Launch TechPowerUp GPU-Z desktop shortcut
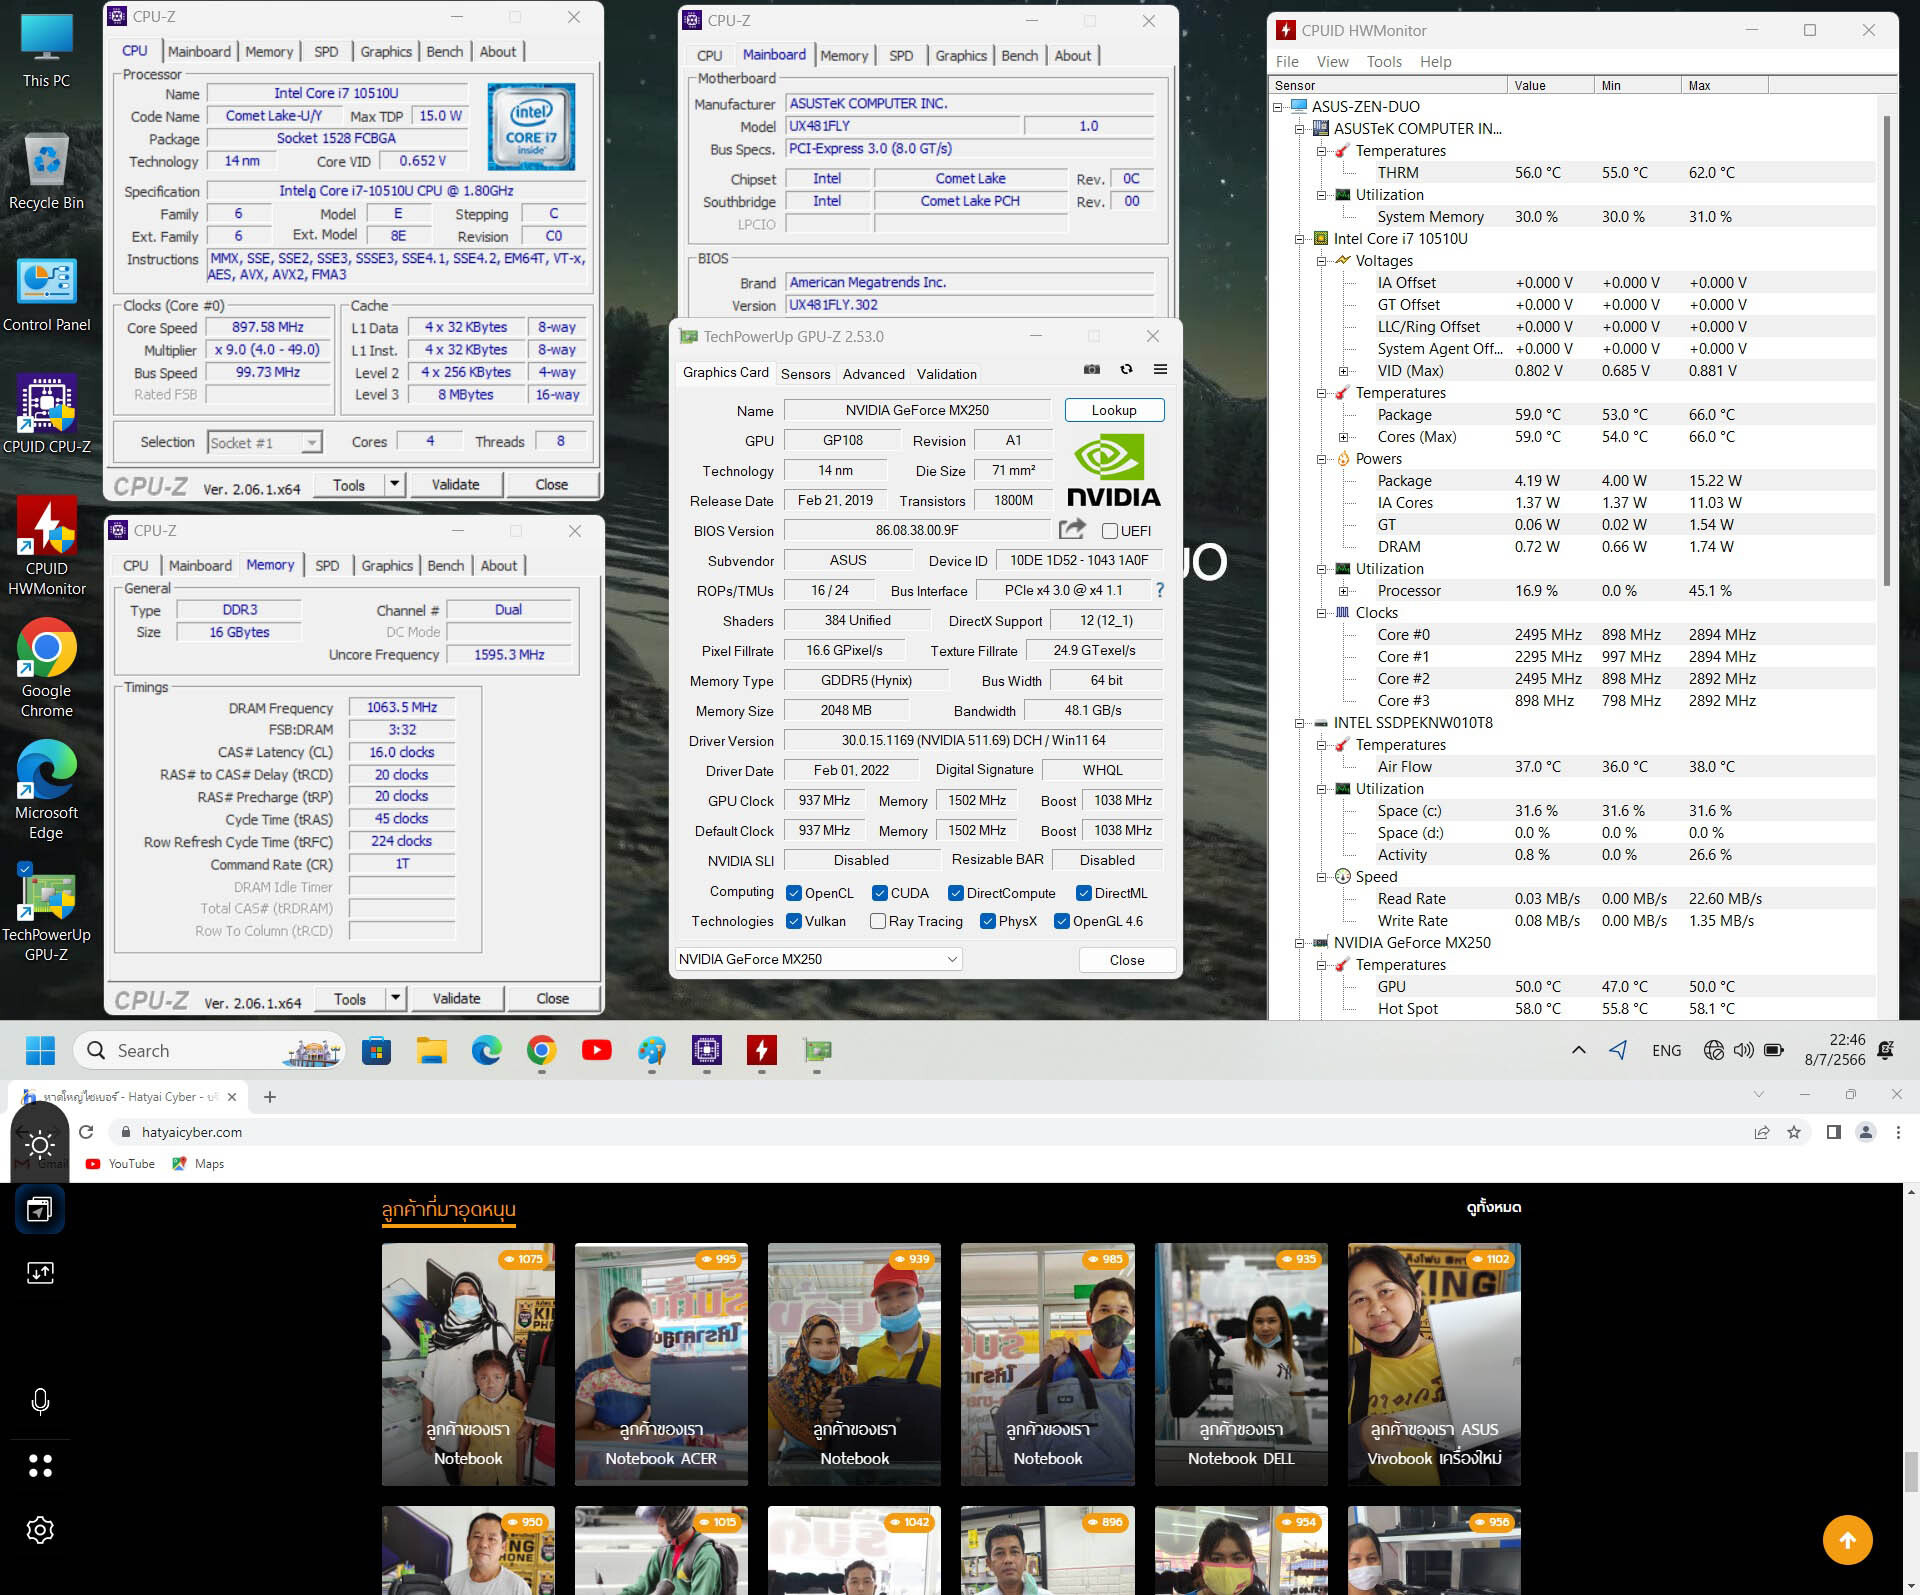 [x=46, y=913]
